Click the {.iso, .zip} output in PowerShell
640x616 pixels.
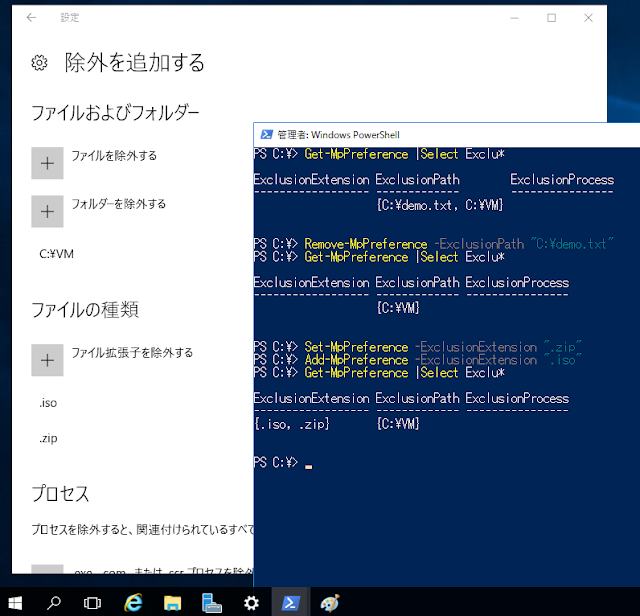tap(291, 424)
